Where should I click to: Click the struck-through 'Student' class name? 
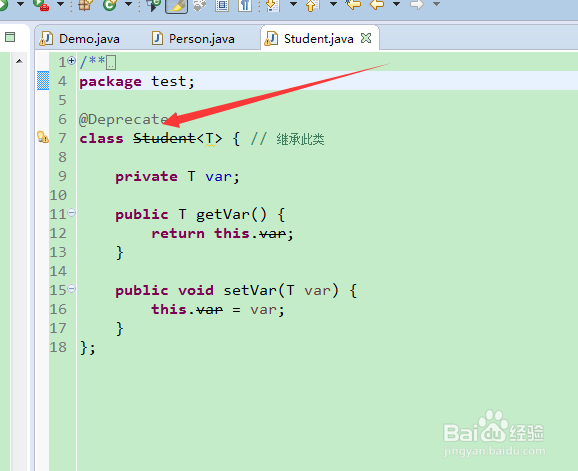[x=164, y=138]
